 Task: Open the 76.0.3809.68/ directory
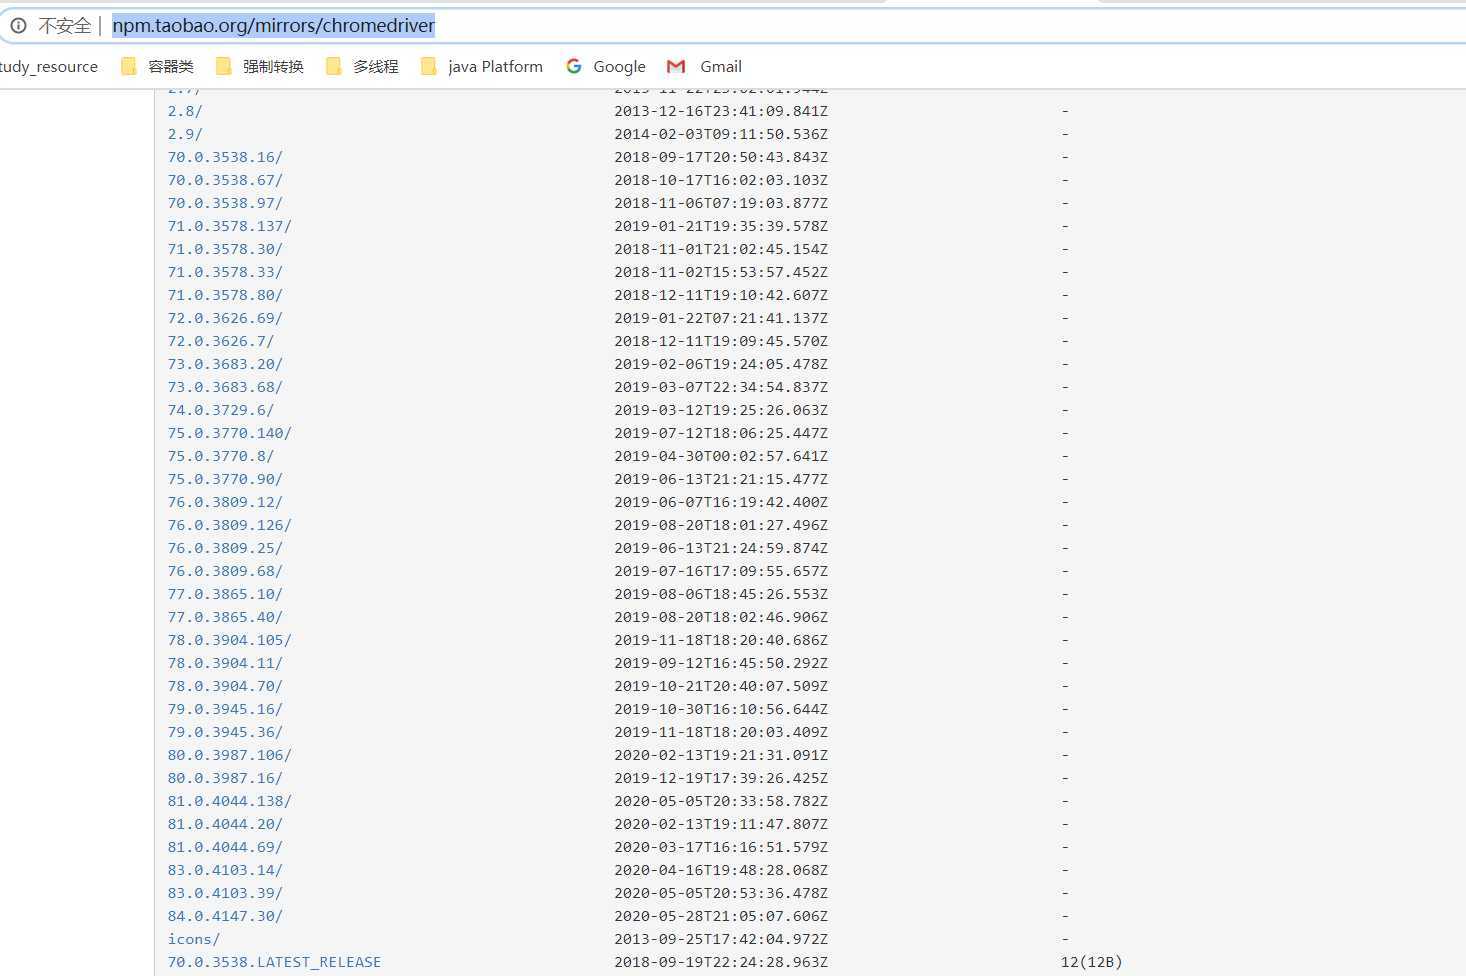225,571
